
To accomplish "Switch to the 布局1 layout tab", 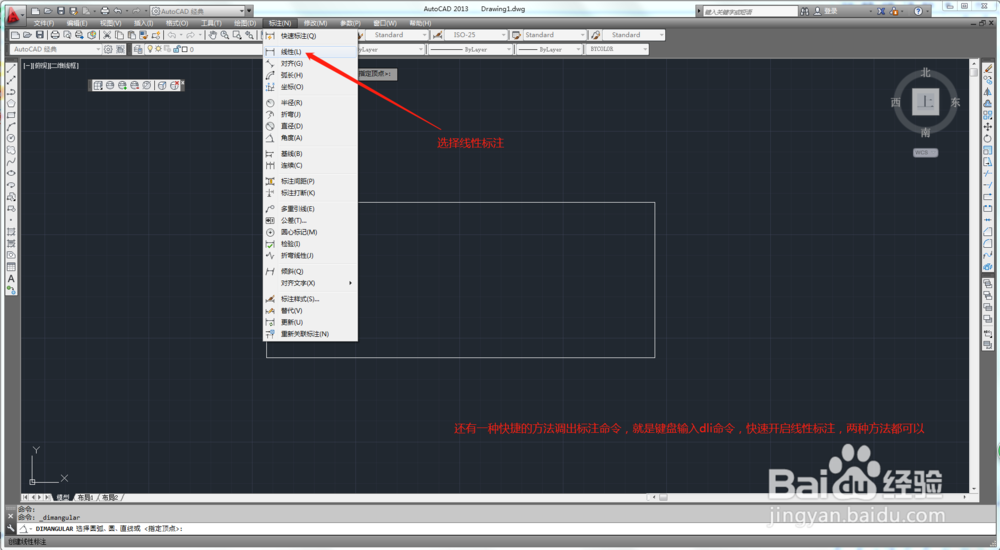I will pyautogui.click(x=85, y=498).
